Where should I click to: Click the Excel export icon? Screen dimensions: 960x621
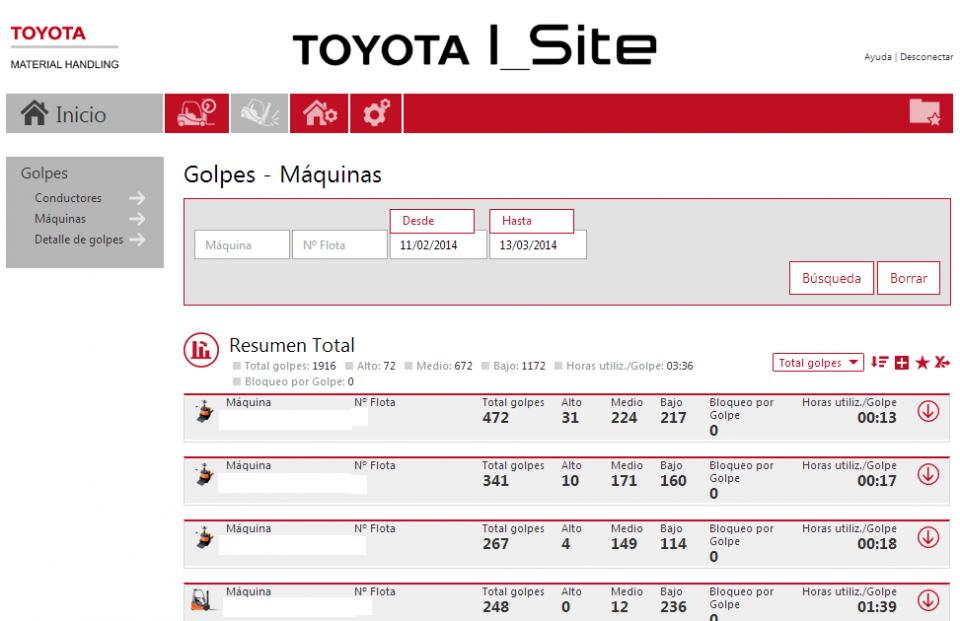click(x=942, y=363)
